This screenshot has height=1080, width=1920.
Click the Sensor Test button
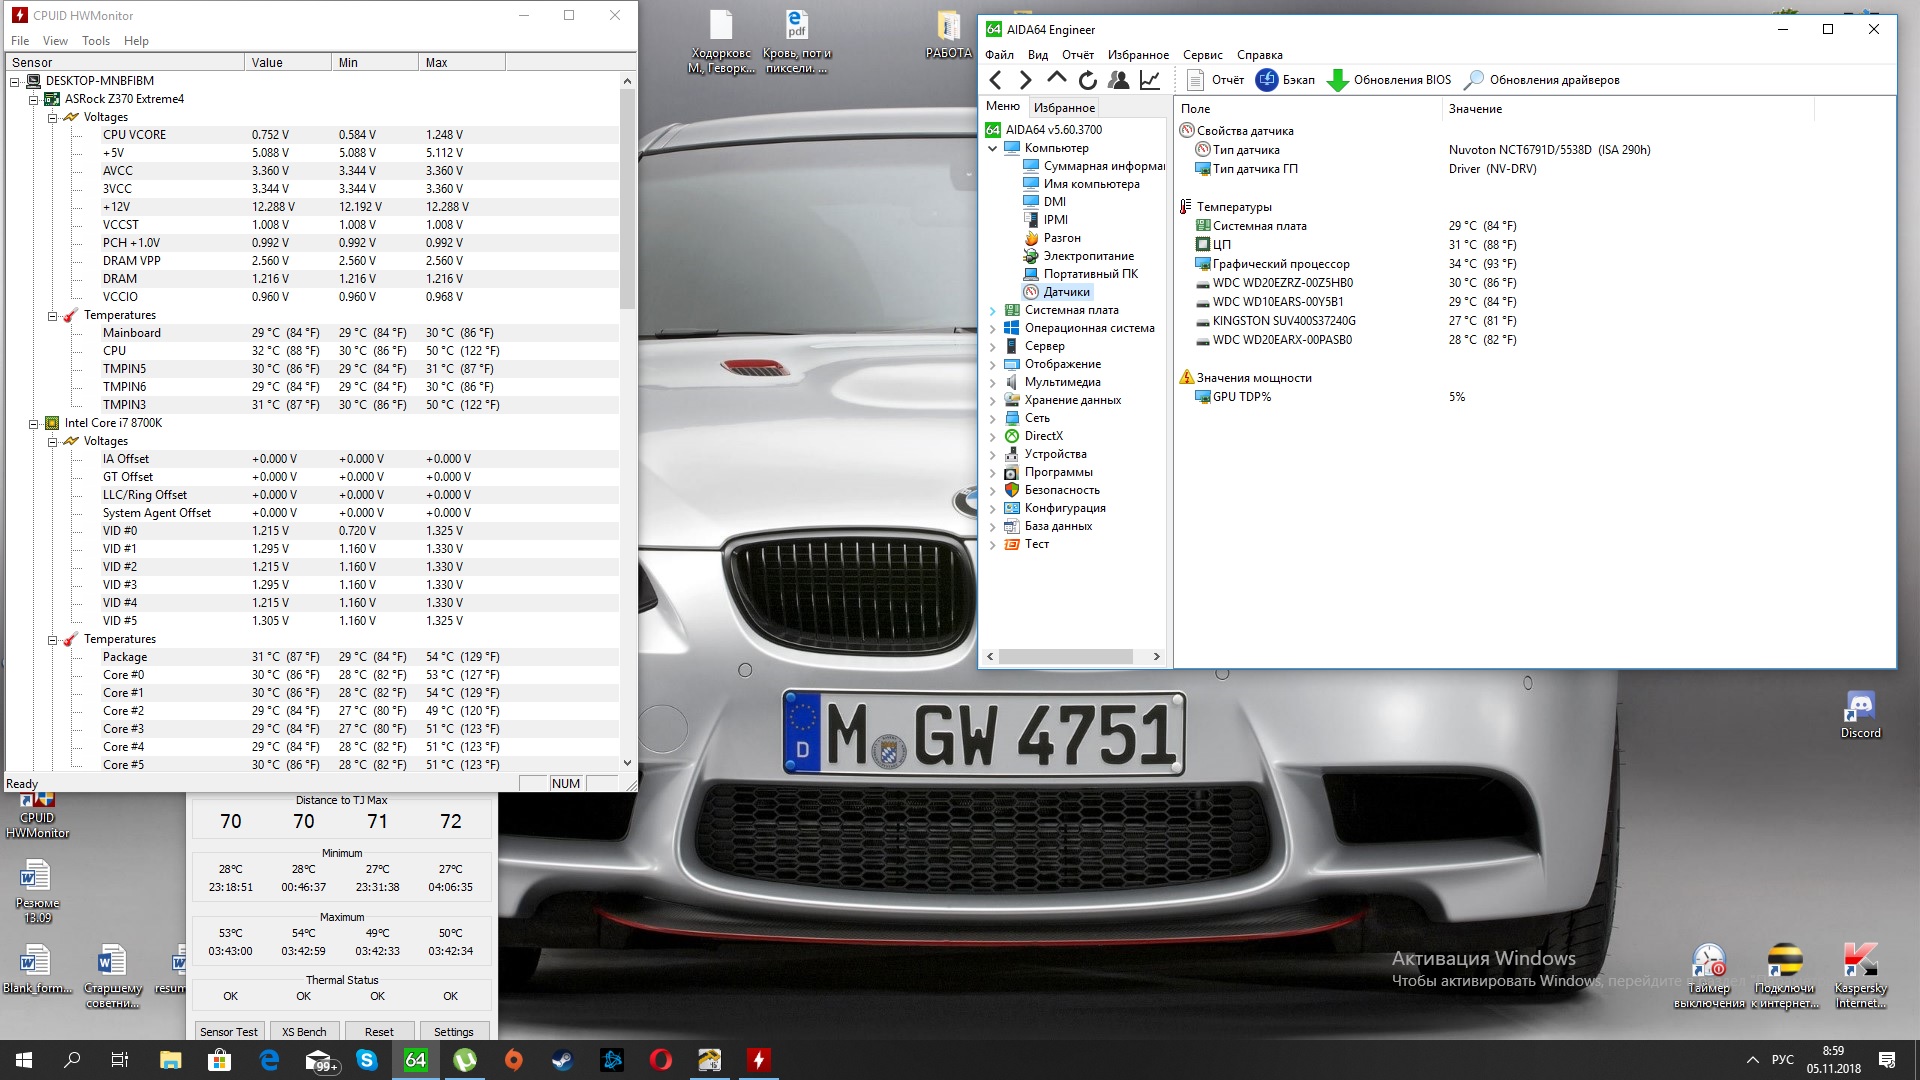(228, 1031)
